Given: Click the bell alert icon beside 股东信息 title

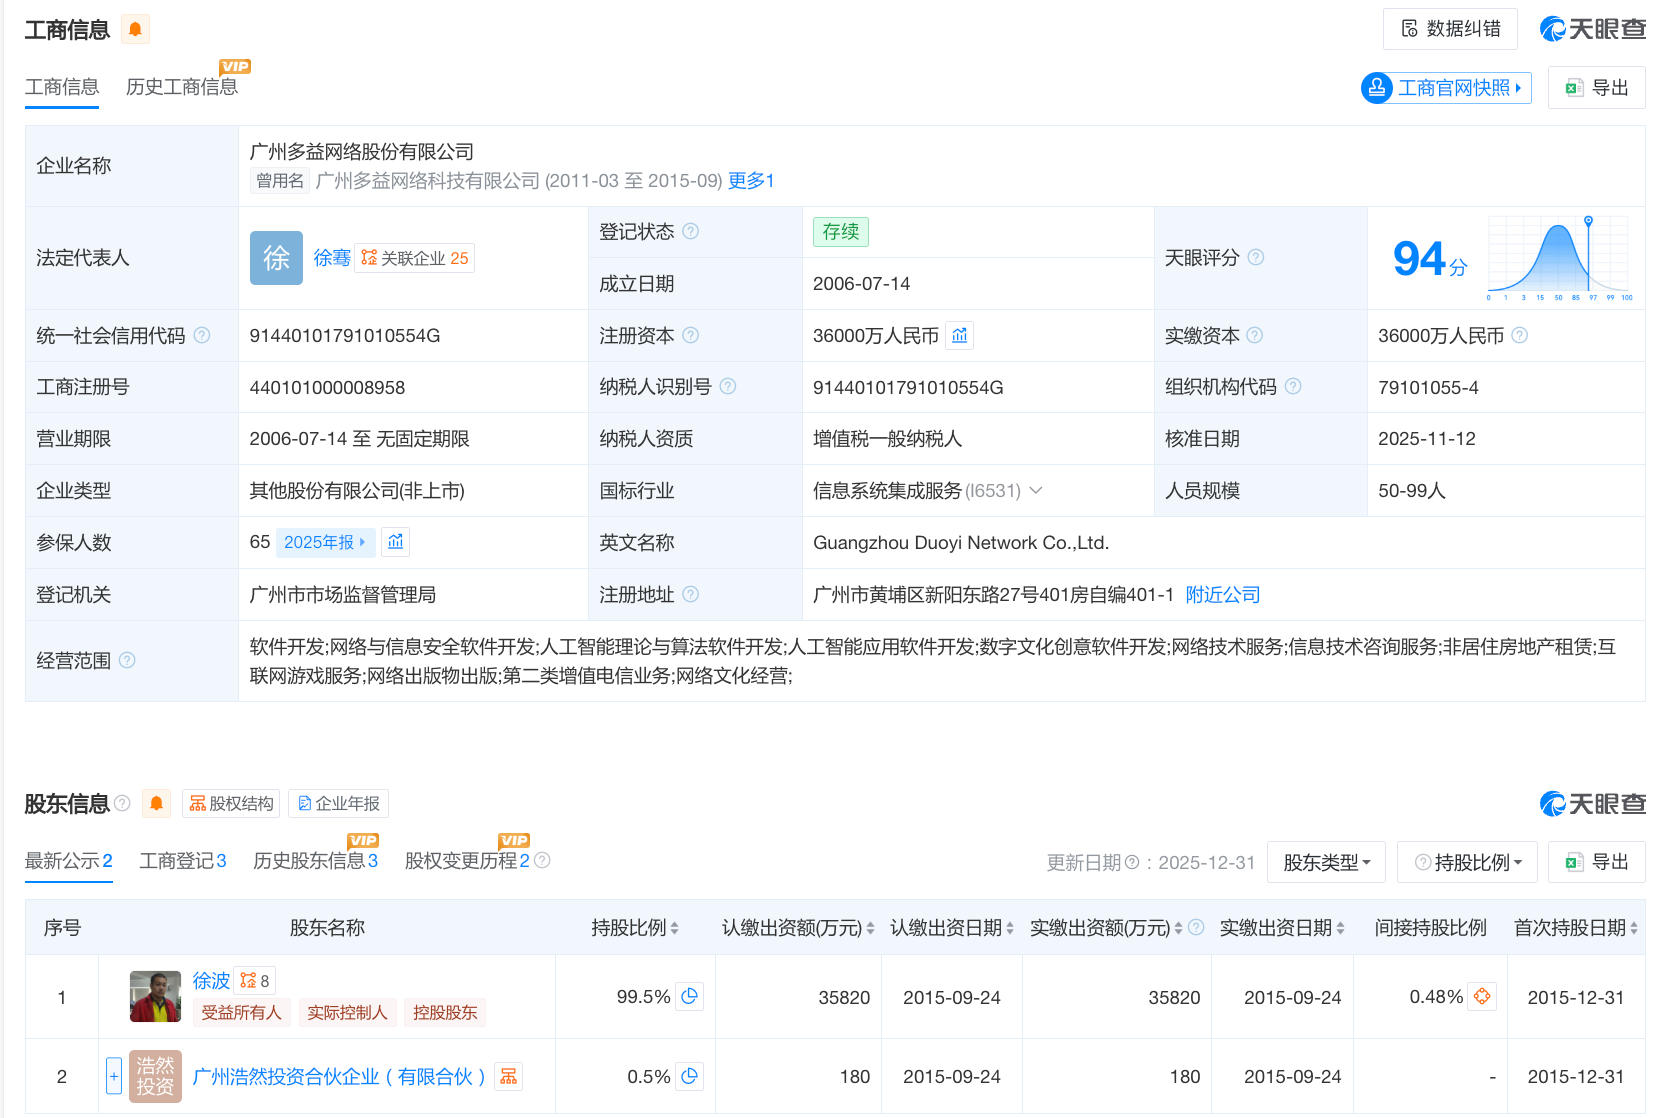Looking at the screenshot, I should (x=156, y=803).
